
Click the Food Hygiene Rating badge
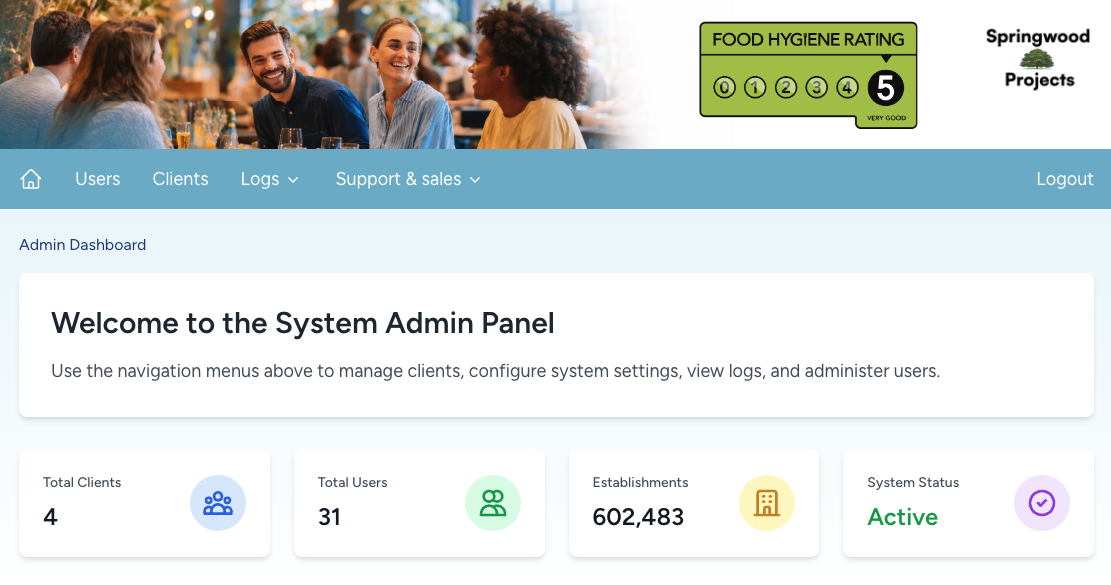point(807,75)
